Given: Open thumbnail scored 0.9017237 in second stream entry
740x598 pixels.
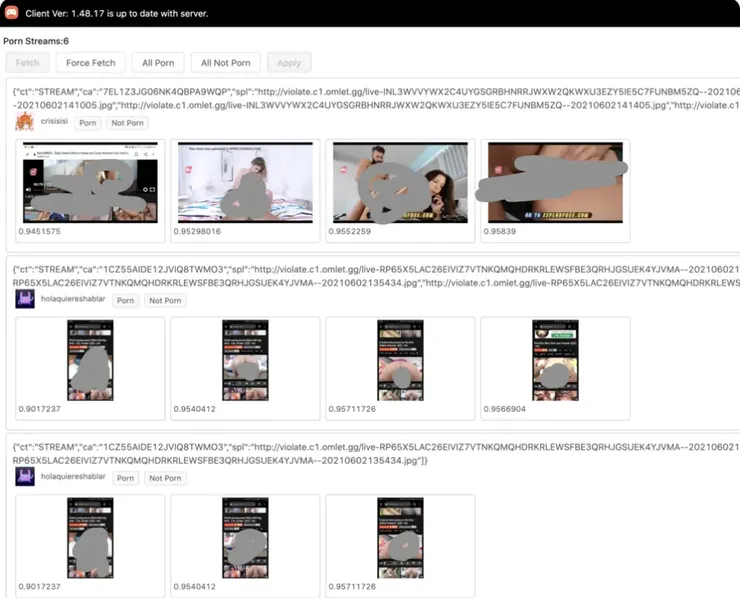Looking at the screenshot, I should [90, 360].
